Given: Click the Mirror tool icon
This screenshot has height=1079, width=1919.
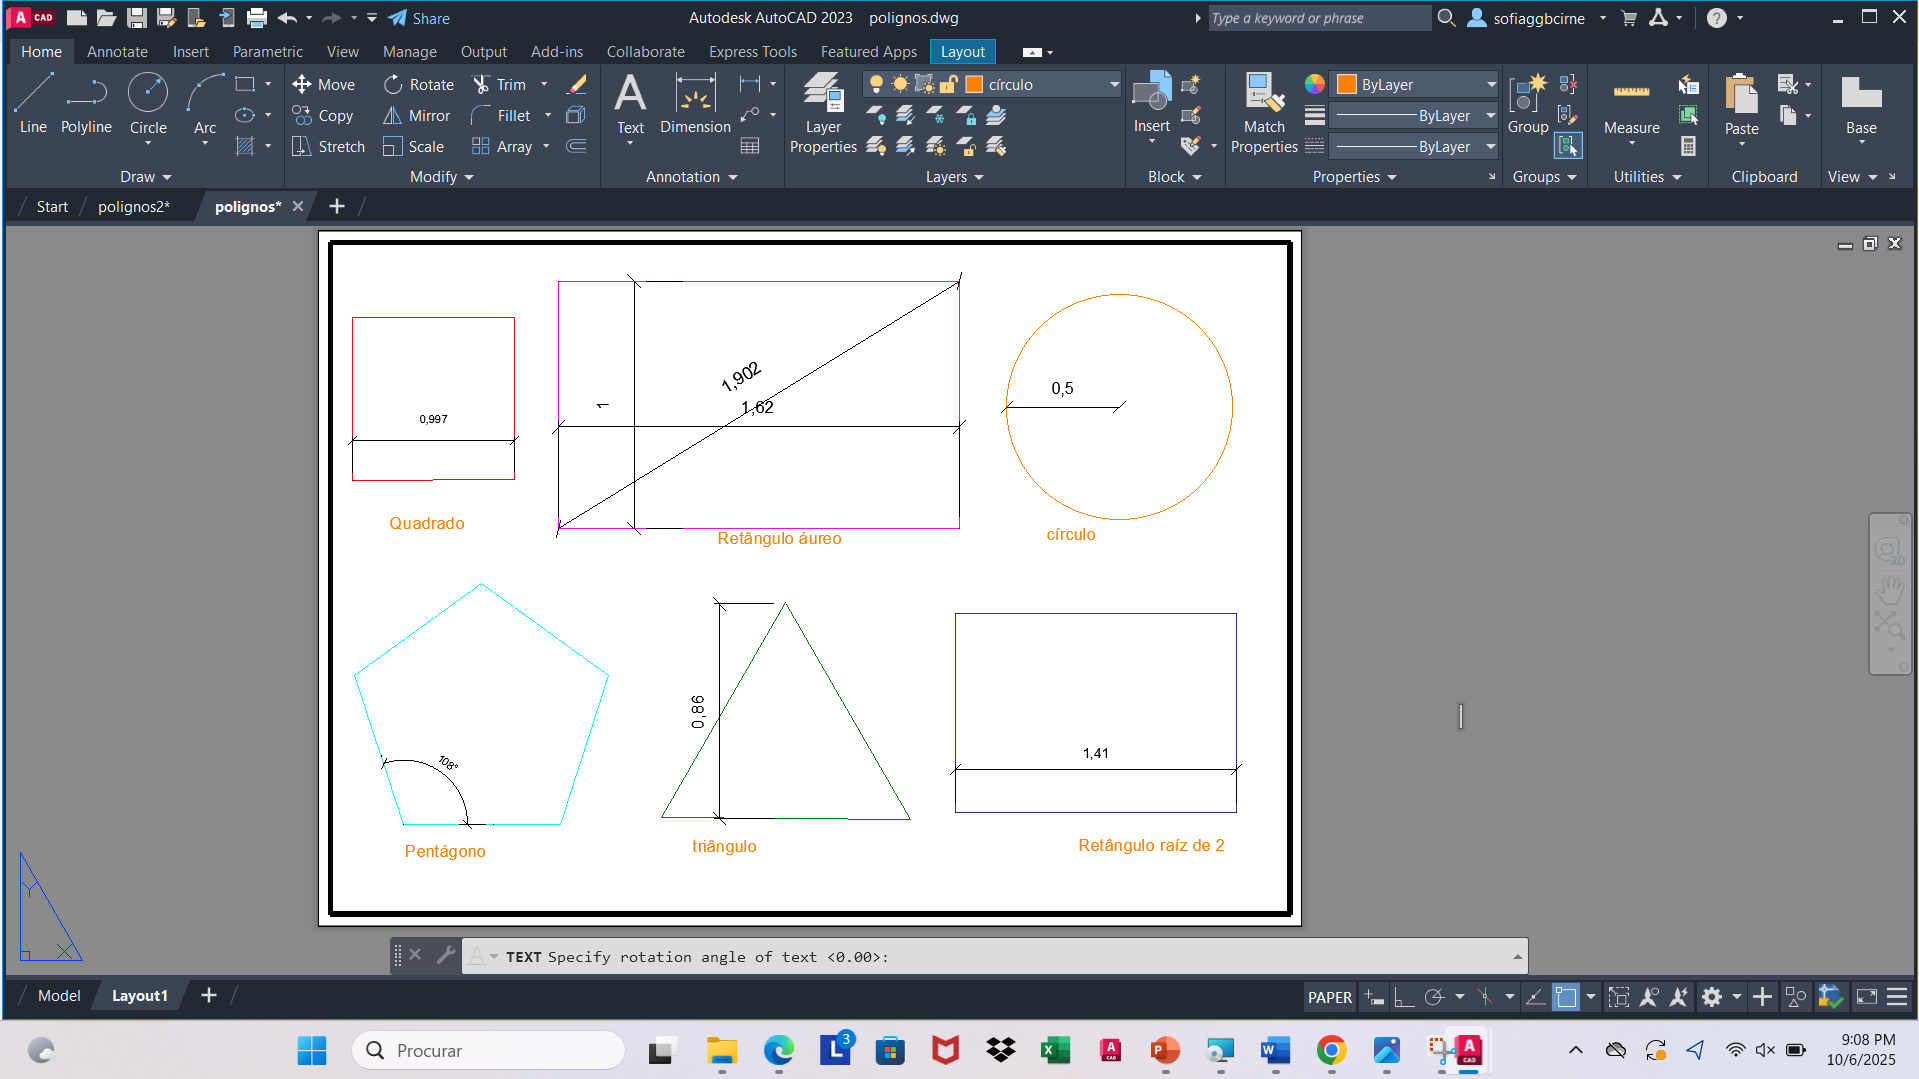Looking at the screenshot, I should pos(393,116).
